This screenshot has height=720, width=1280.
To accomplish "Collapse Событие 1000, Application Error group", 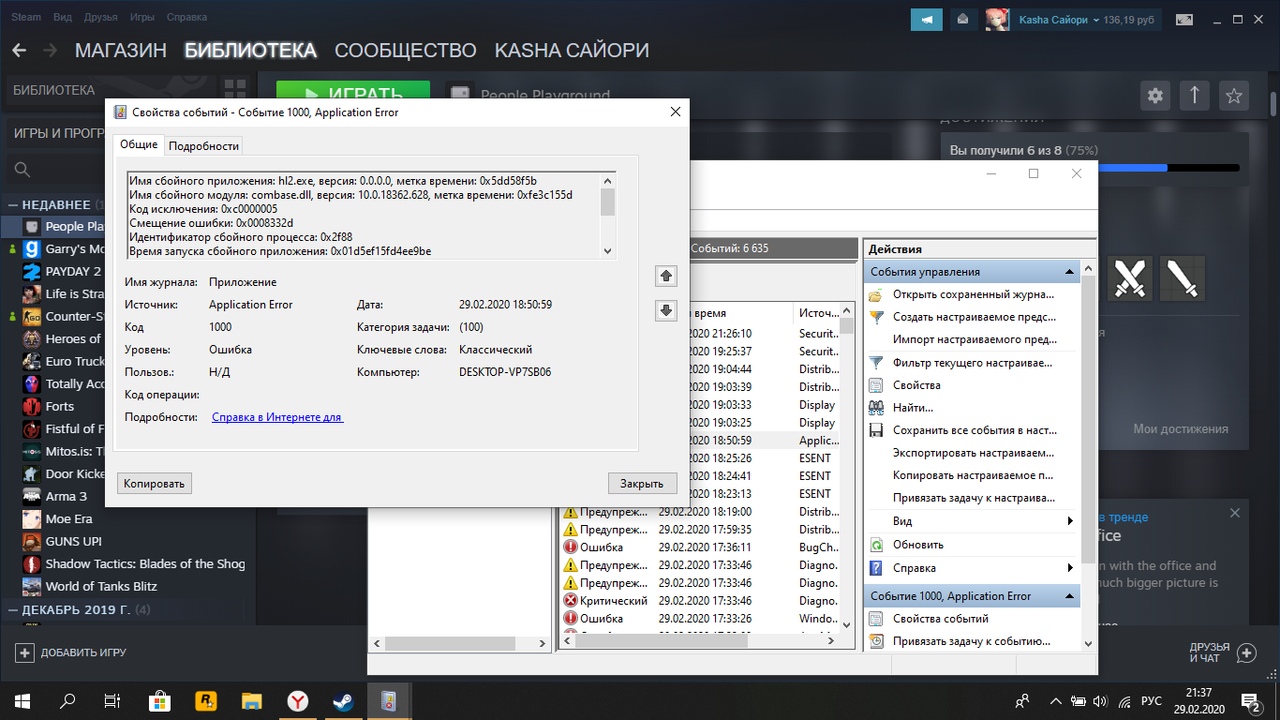I will pos(1070,596).
